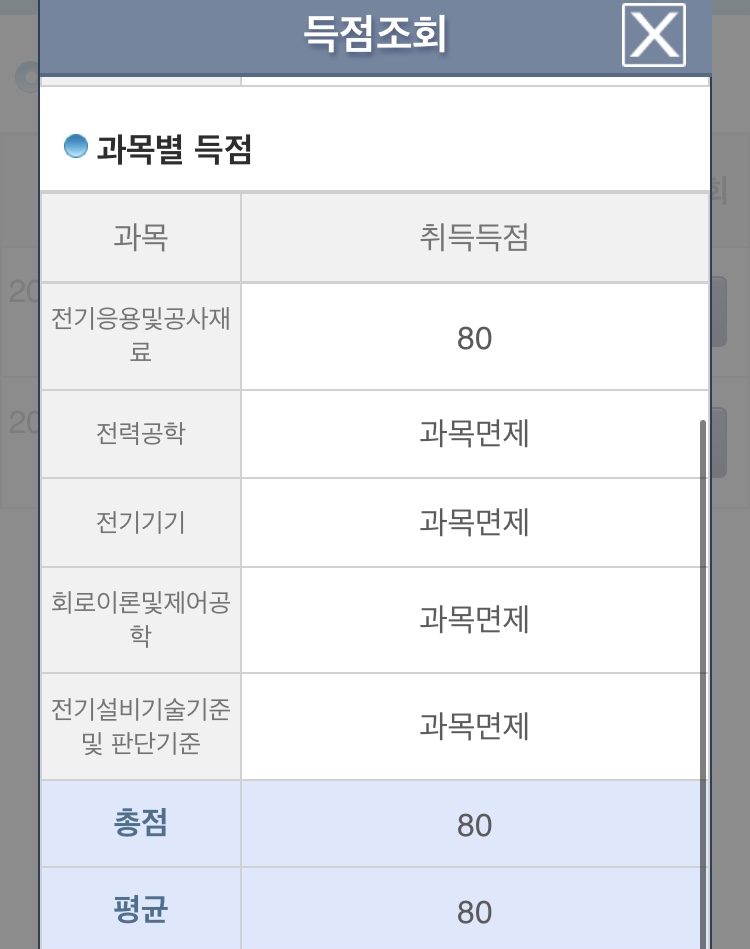
Task: Click the 전기응용및공사재료 subject cell
Action: pos(140,336)
